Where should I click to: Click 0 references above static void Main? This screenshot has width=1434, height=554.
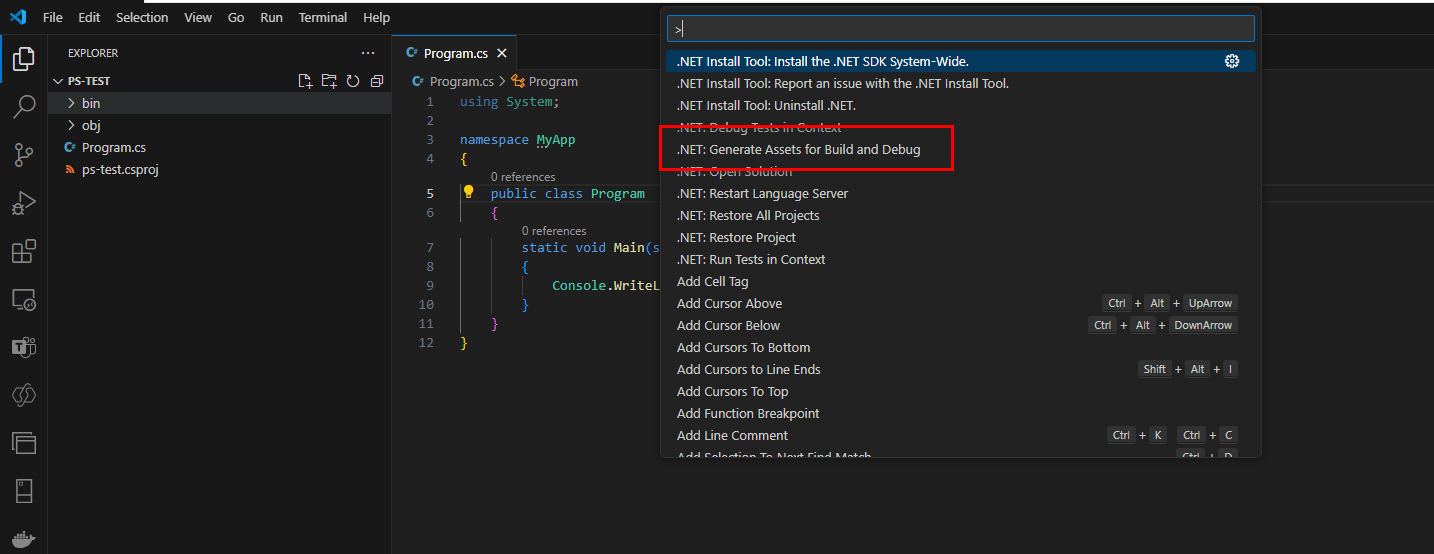click(x=554, y=231)
